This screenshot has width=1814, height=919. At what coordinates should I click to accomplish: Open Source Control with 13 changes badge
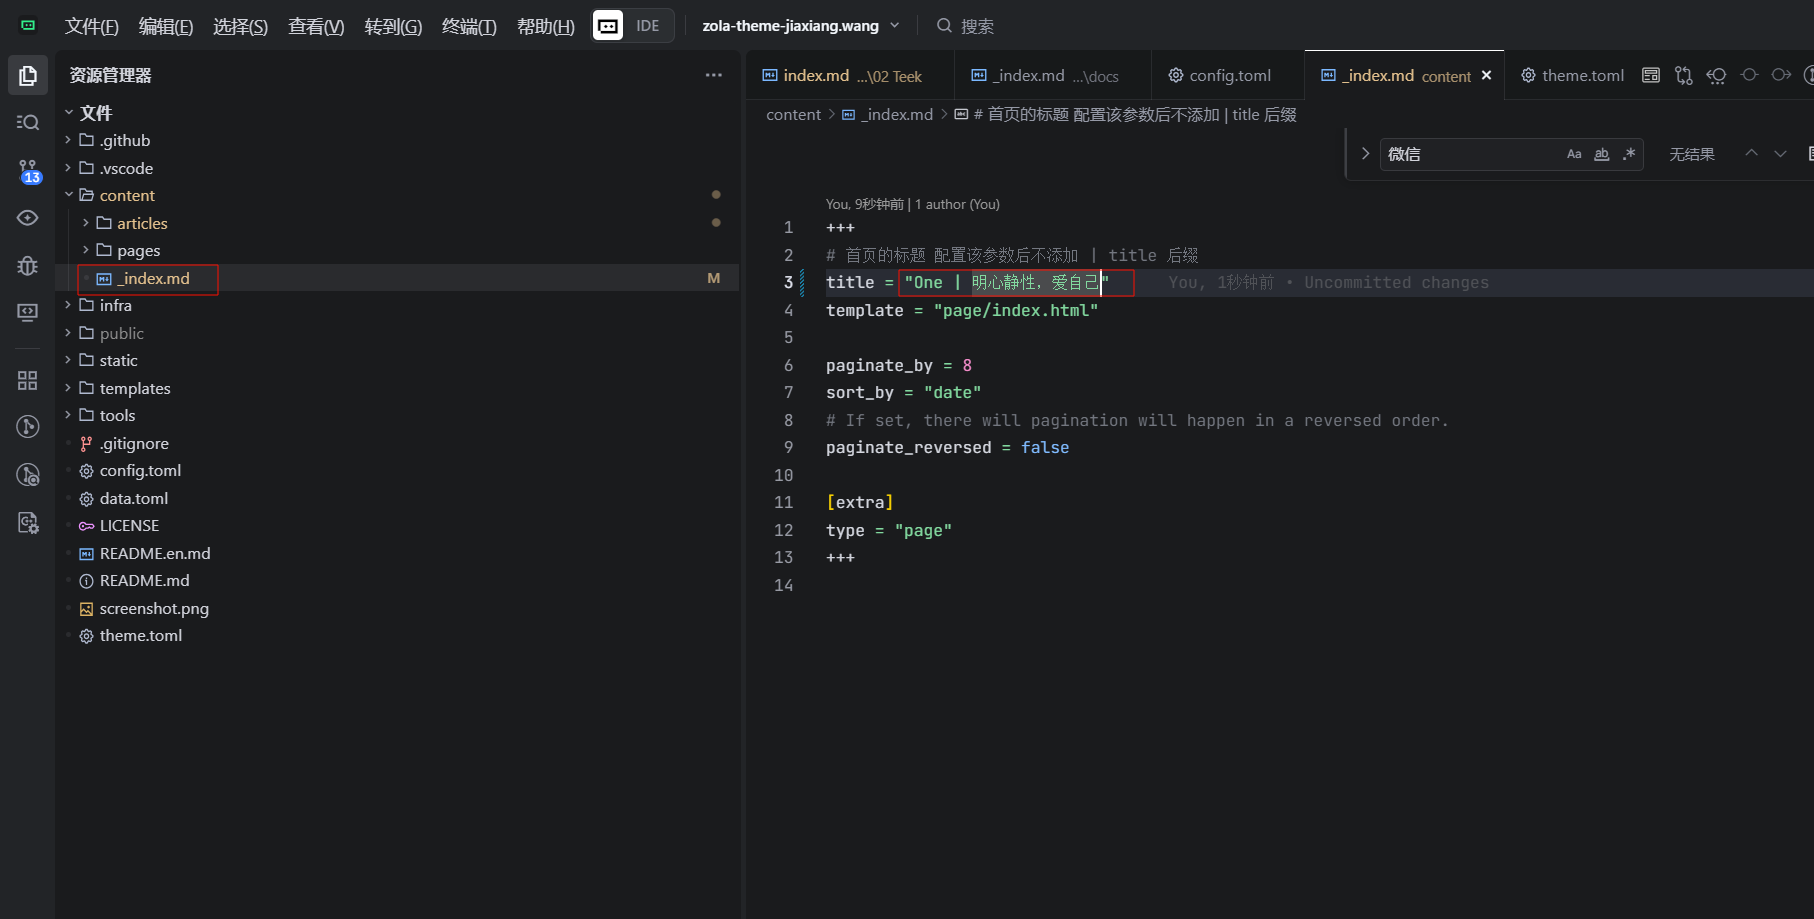(x=28, y=171)
